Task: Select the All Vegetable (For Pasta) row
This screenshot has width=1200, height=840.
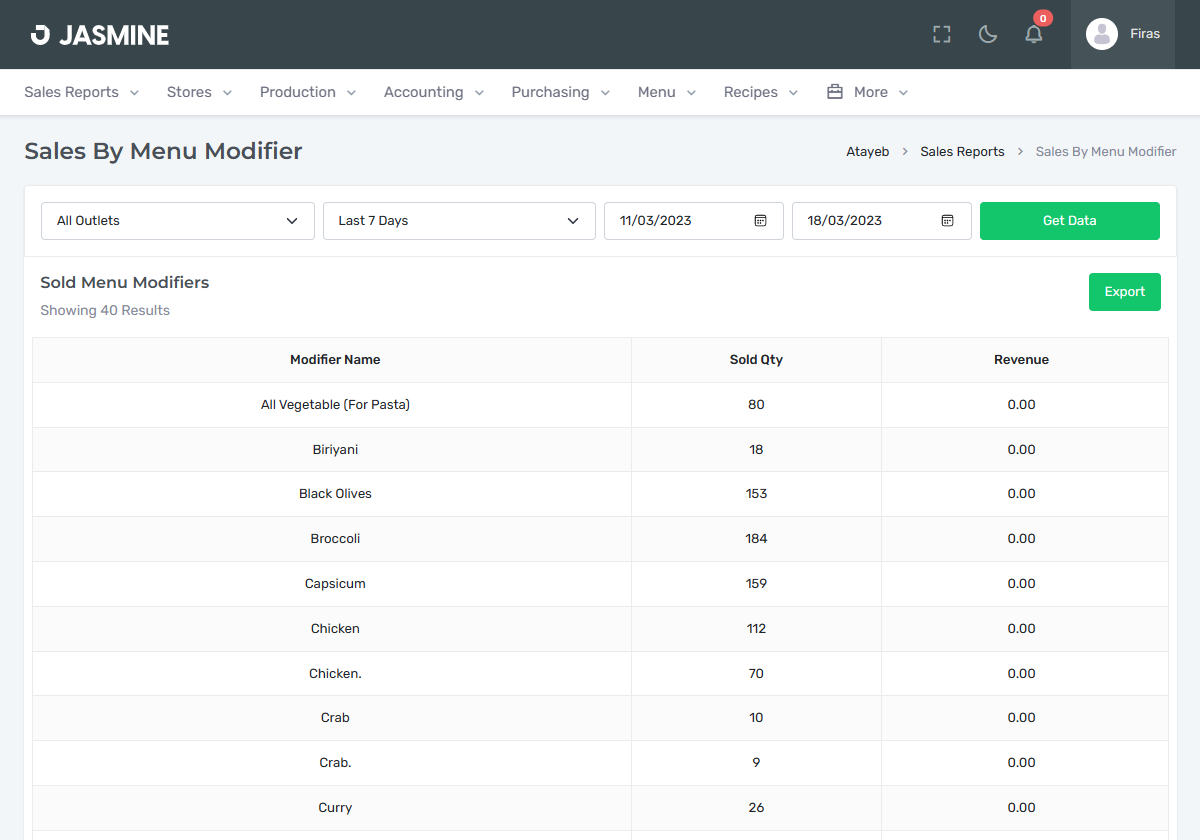Action: (x=600, y=405)
